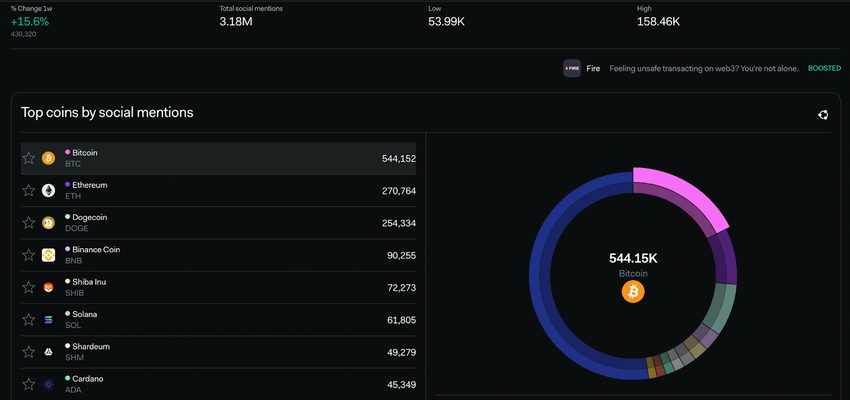850x400 pixels.
Task: Open the Shardeum name link
Action: pos(91,346)
